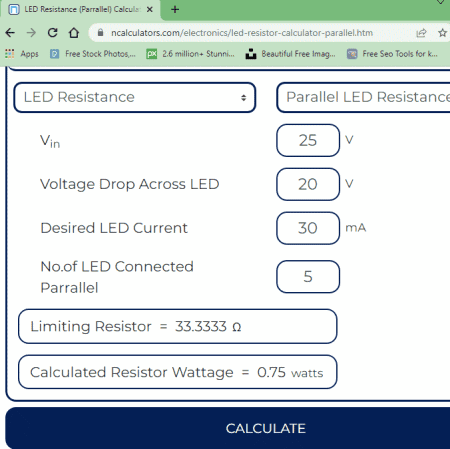Open Free Stock Photos bookmark
This screenshot has width=450, height=449.
click(93, 54)
